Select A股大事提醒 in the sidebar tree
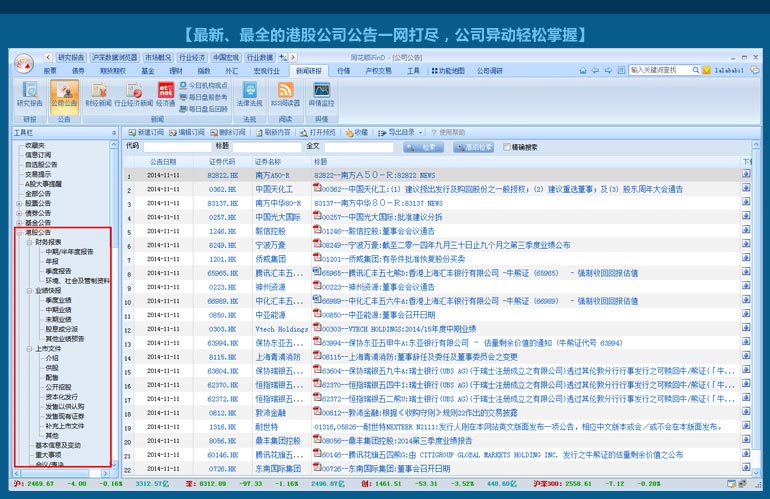770x499 pixels. [x=44, y=184]
